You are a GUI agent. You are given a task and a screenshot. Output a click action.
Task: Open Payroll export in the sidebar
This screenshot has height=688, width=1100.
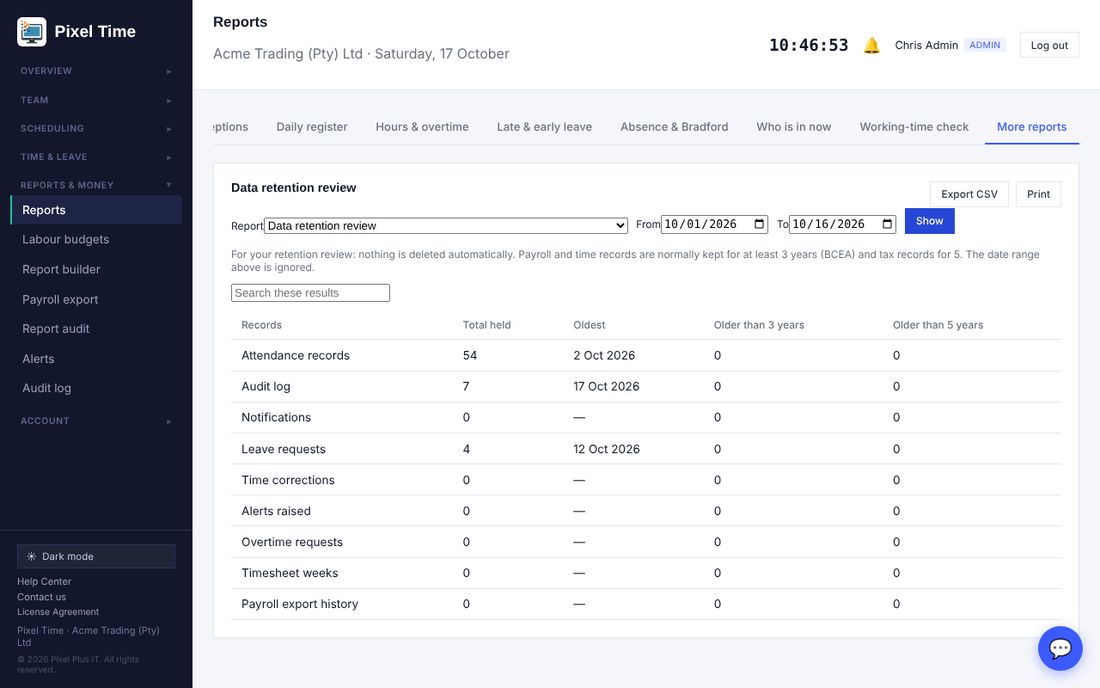click(96, 299)
